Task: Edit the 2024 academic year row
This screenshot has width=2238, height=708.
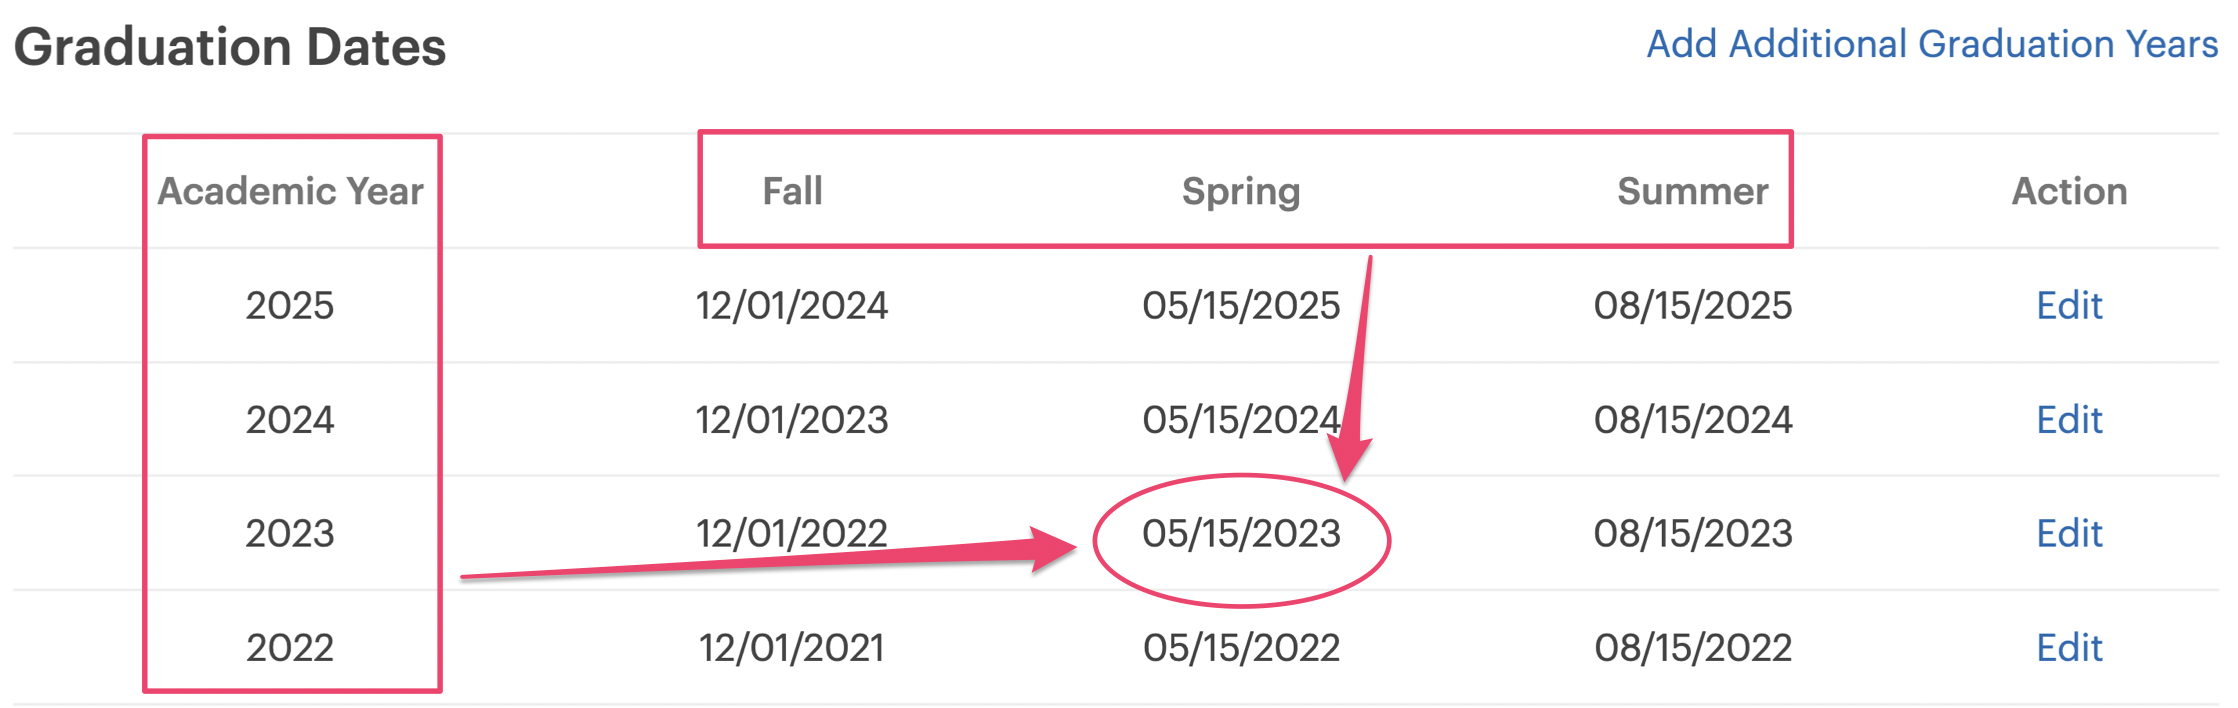Action: 2069,419
